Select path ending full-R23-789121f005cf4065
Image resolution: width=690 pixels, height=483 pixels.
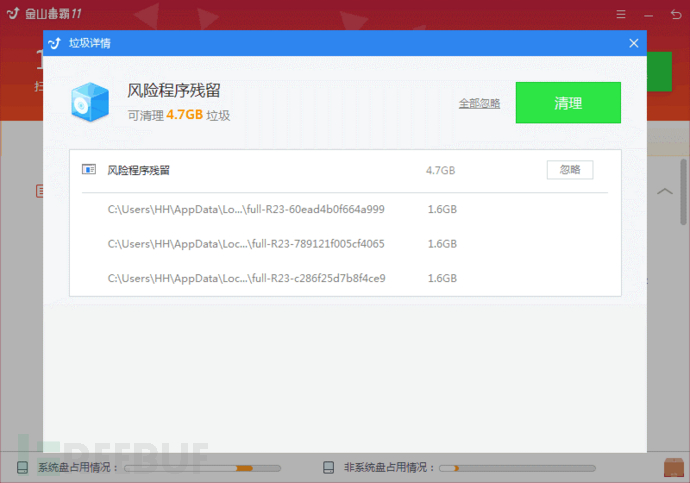pos(246,244)
